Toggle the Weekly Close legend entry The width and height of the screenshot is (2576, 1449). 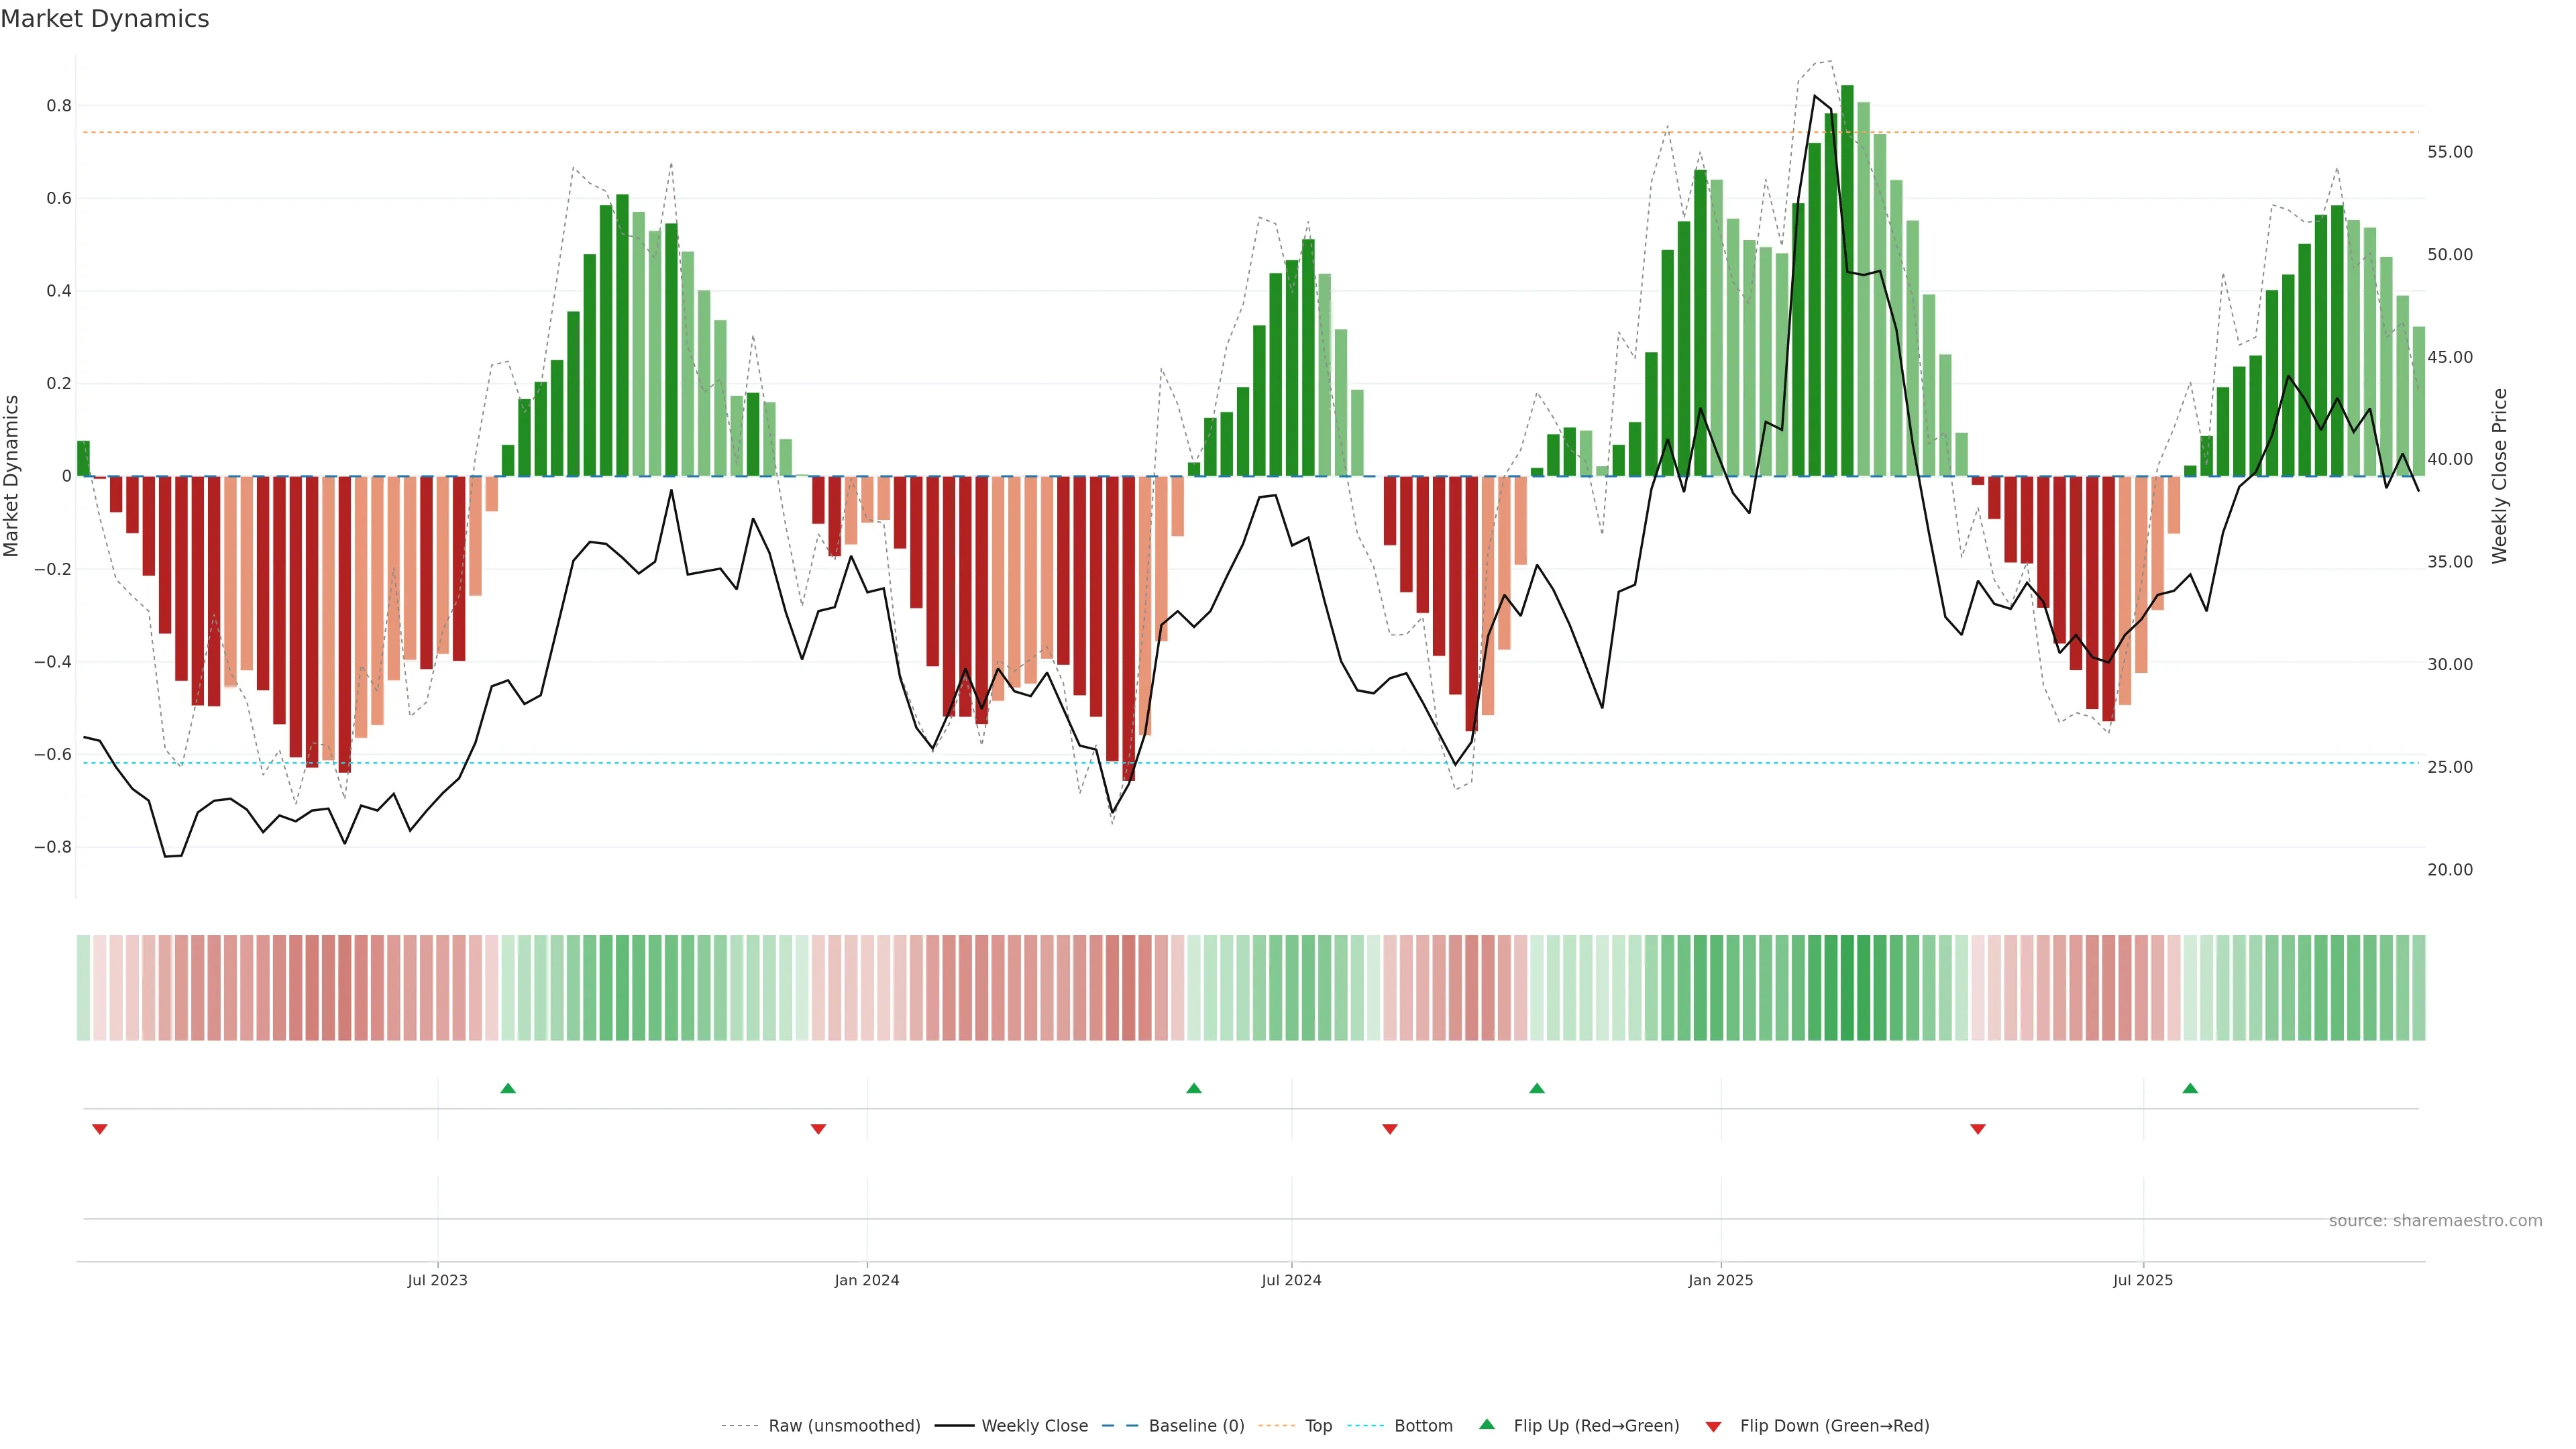(x=1034, y=1426)
